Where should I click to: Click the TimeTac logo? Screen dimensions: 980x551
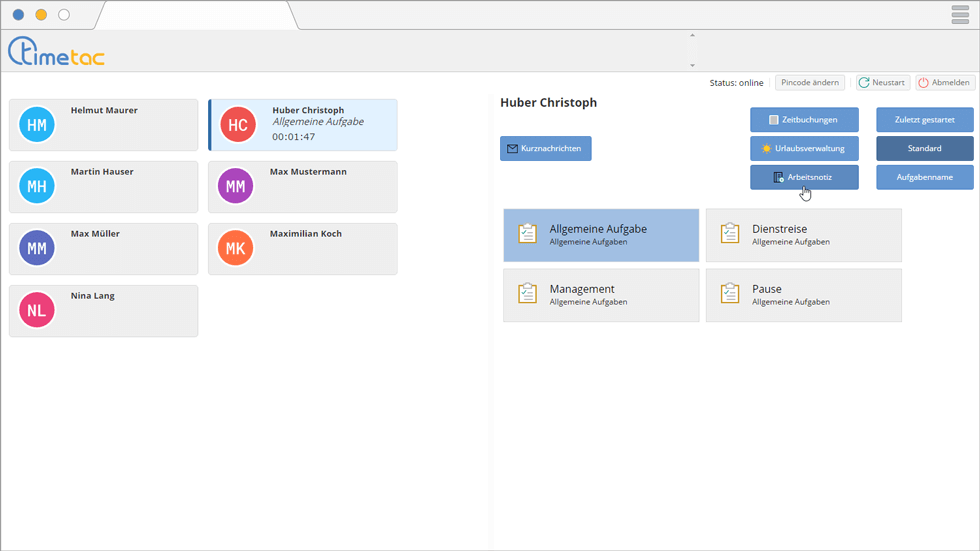tap(56, 51)
